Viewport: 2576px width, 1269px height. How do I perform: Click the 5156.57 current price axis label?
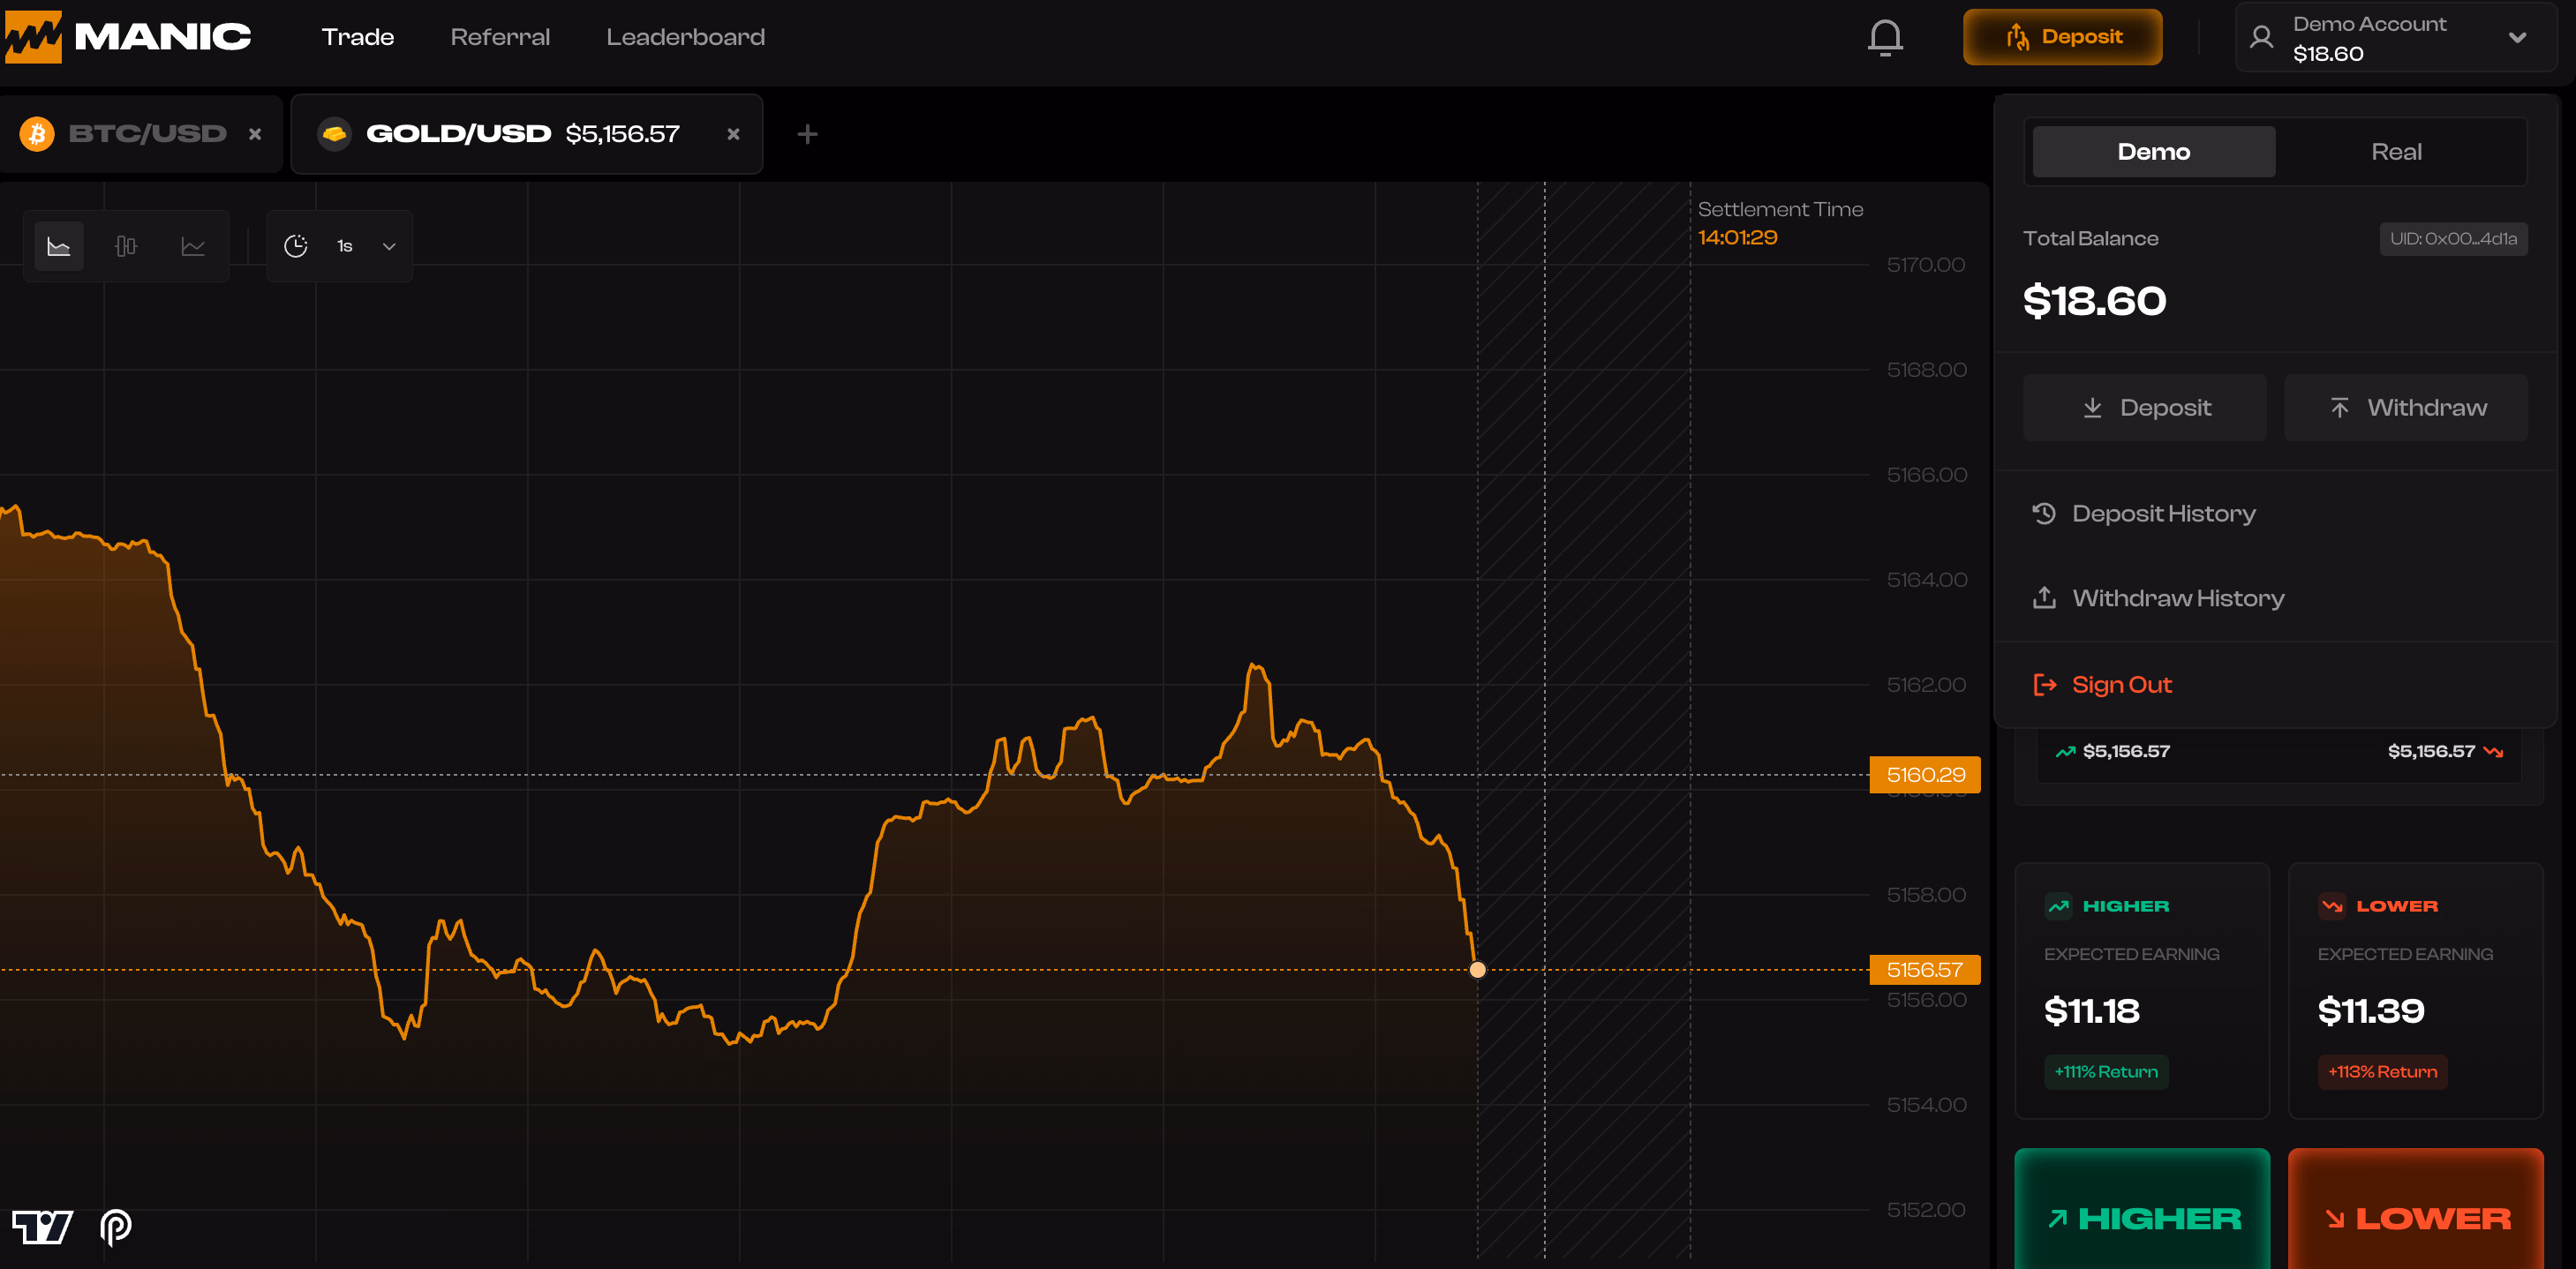point(1925,970)
